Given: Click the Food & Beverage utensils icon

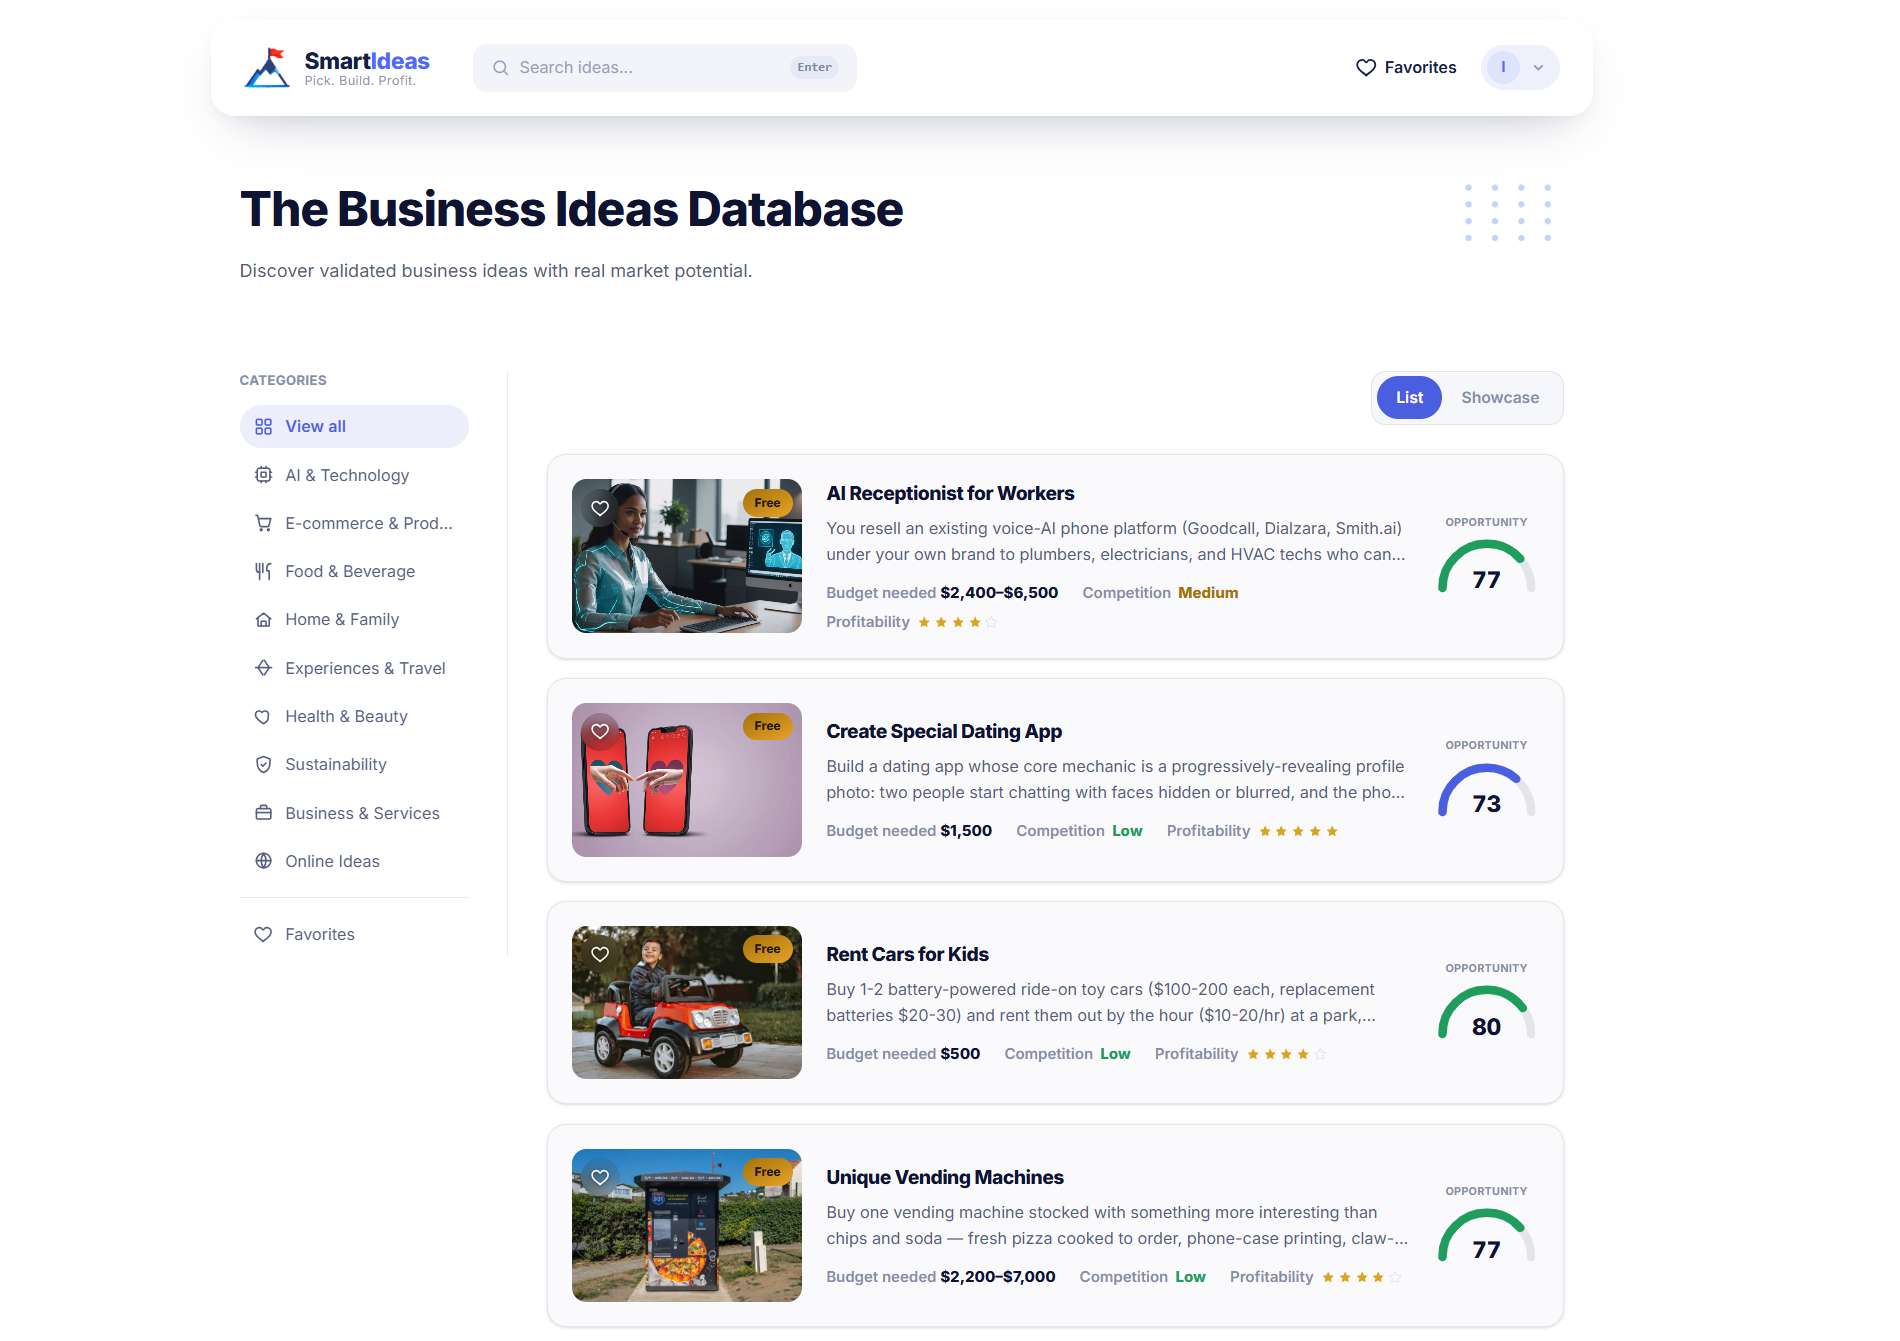Looking at the screenshot, I should point(263,571).
